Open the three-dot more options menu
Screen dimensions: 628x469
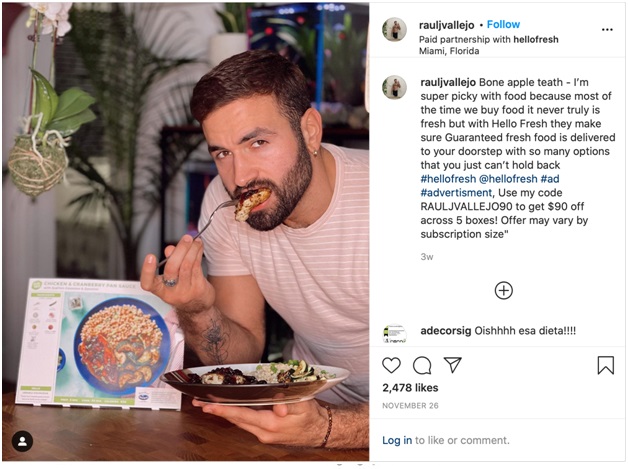tap(606, 30)
